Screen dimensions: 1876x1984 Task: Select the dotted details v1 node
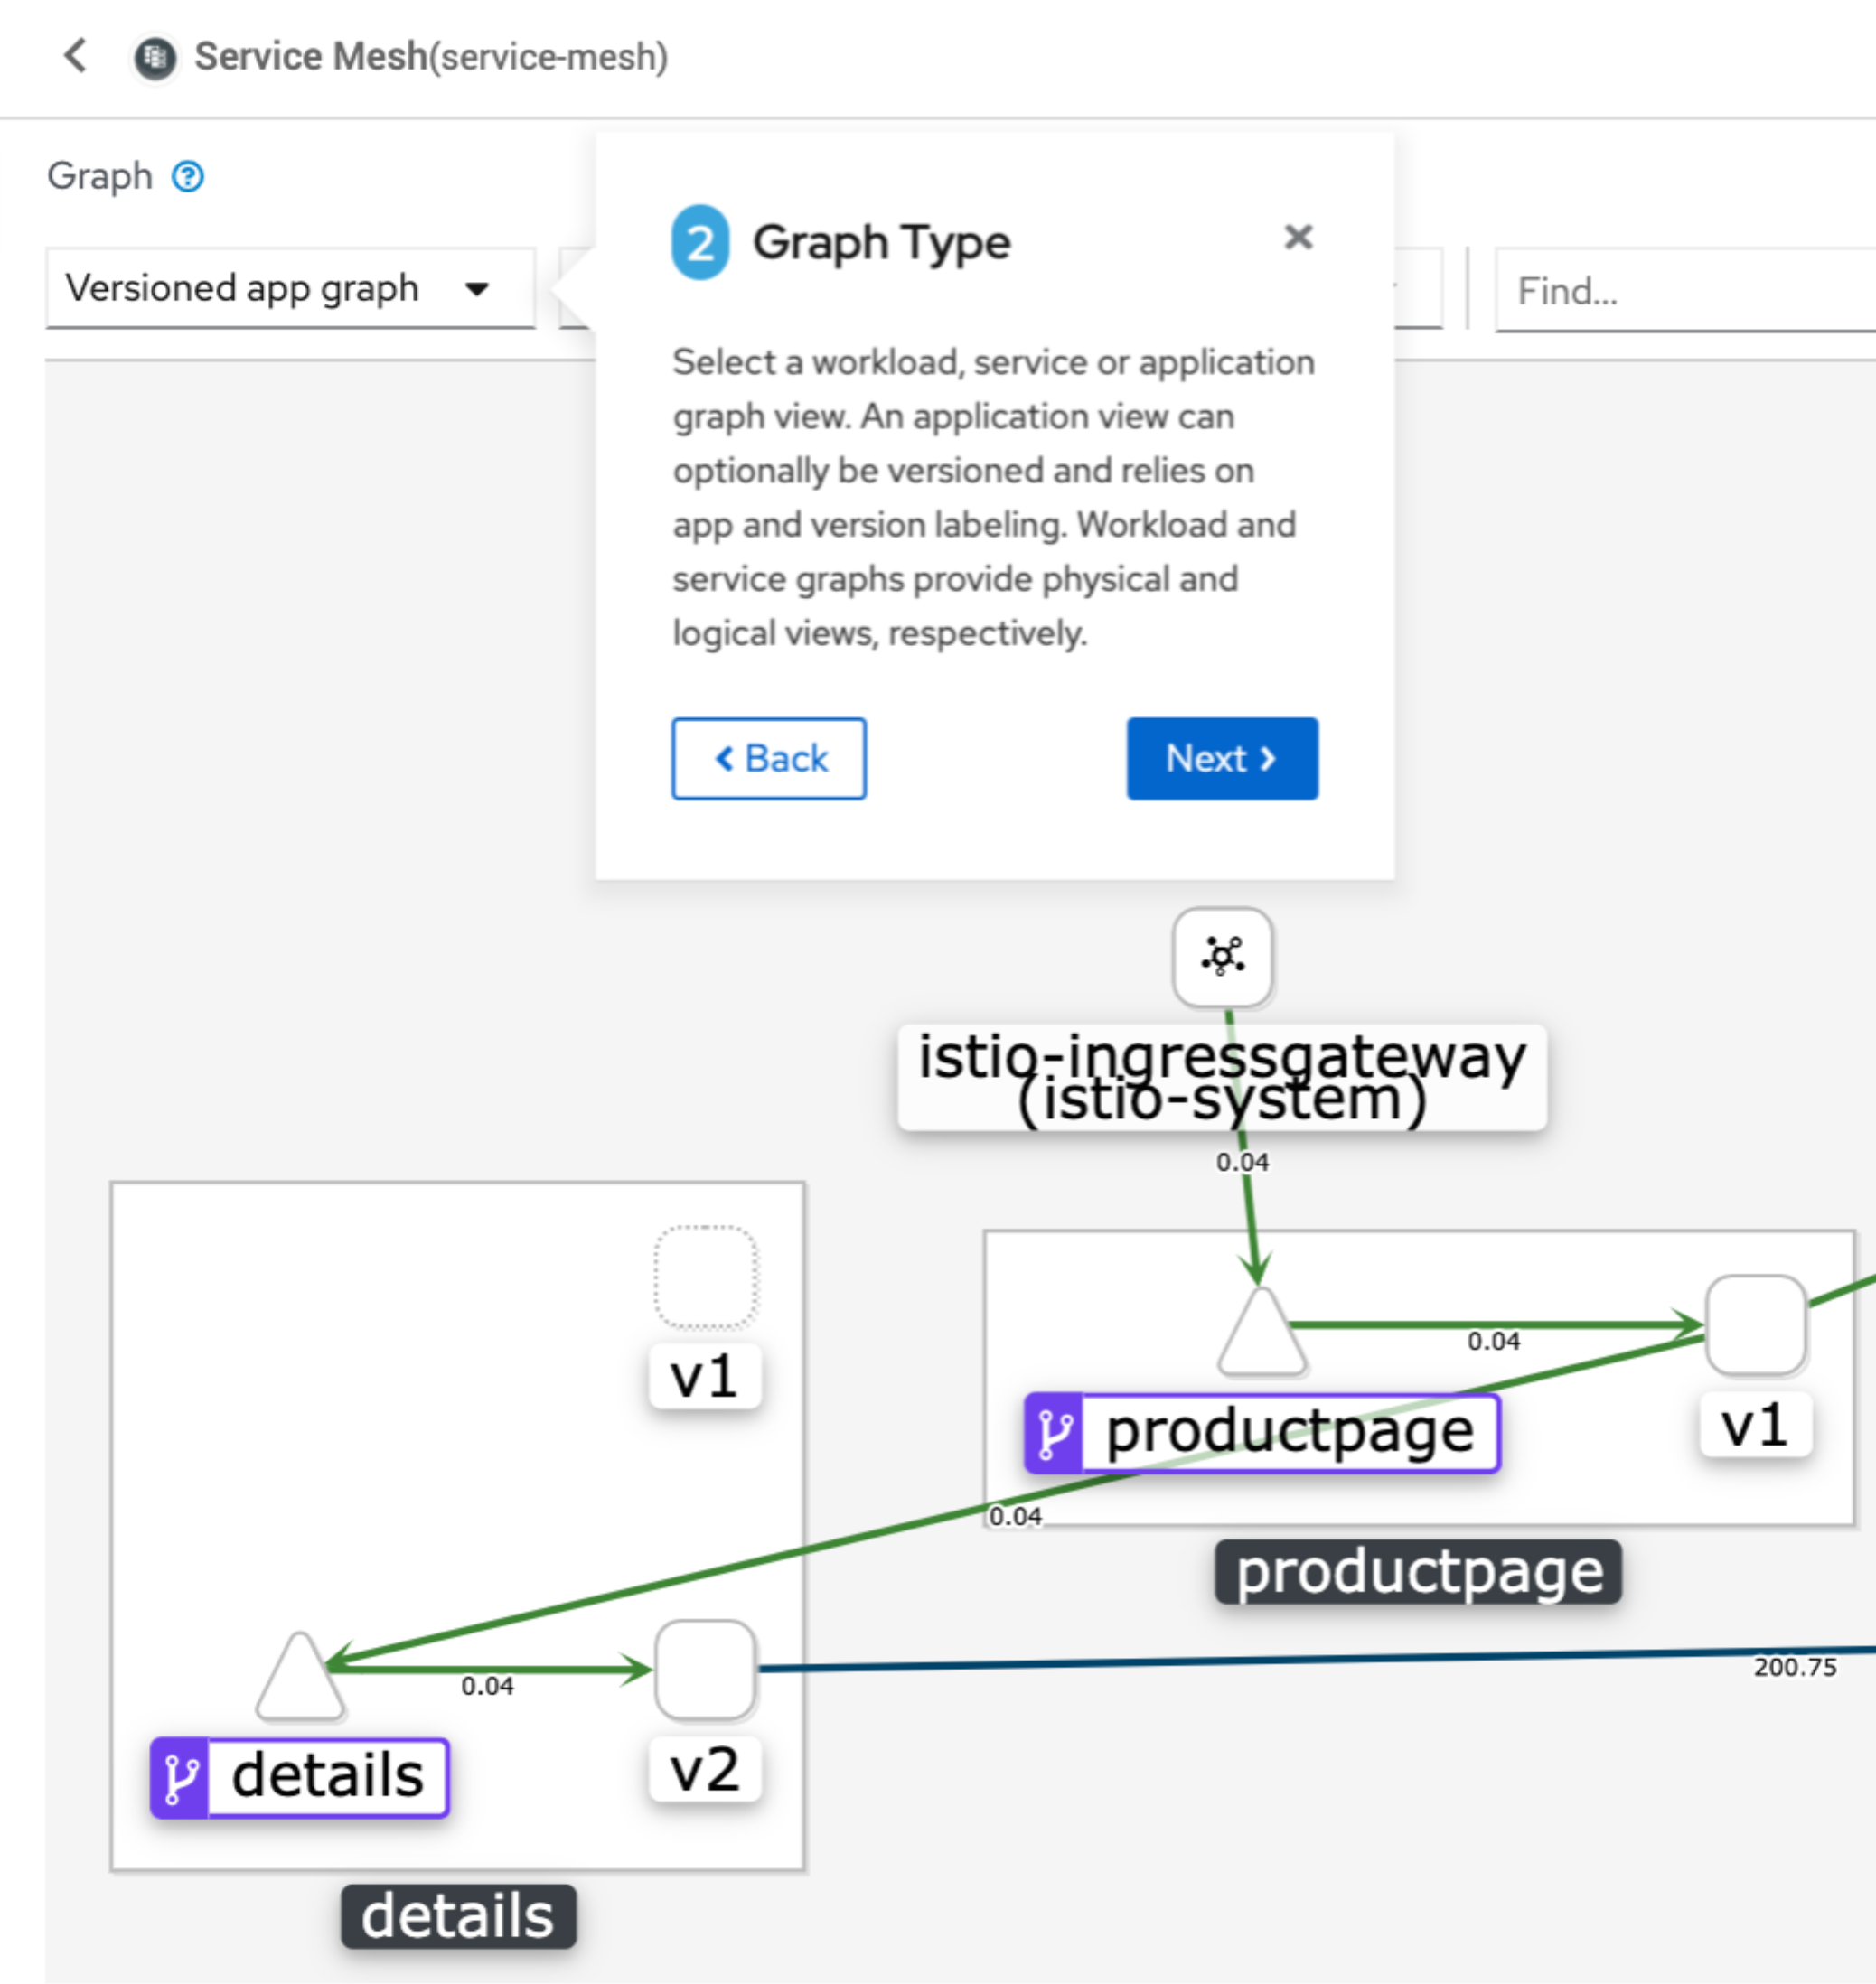pyautogui.click(x=705, y=1276)
